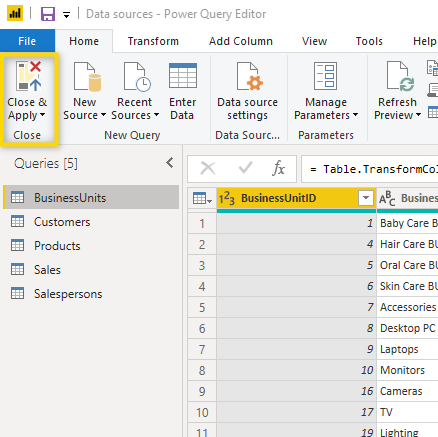438x437 pixels.
Task: Select the BusinessUnitID column header
Action: pyautogui.click(x=296, y=198)
